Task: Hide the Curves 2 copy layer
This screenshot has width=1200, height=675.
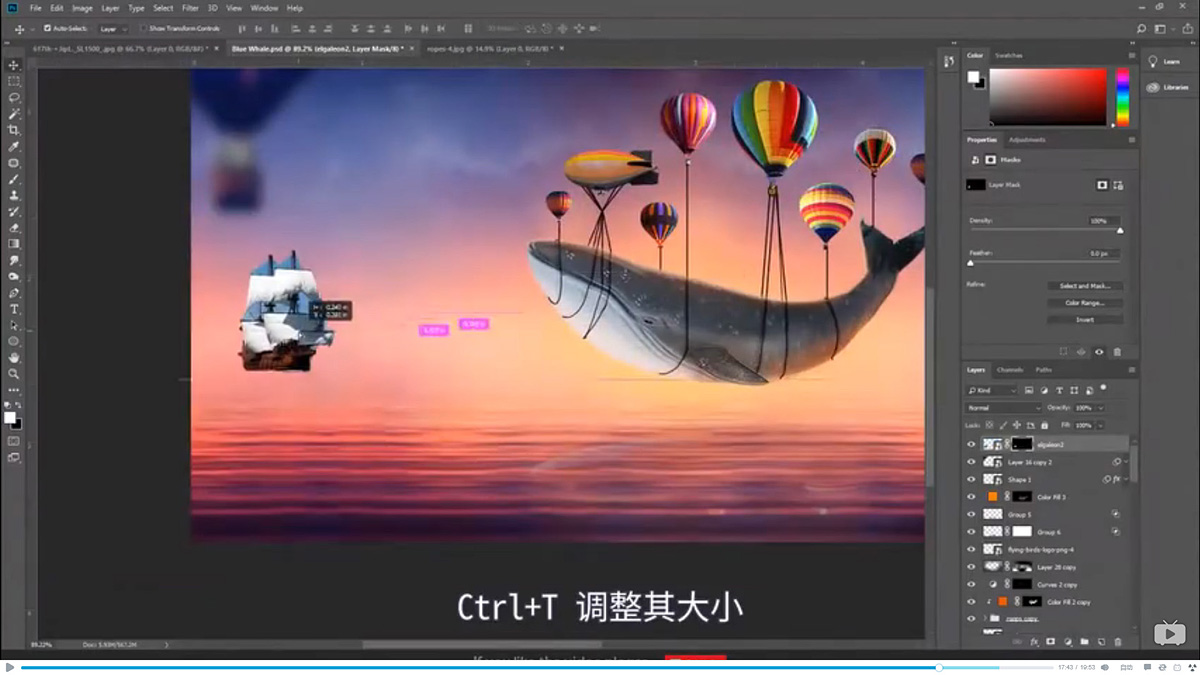Action: tap(971, 584)
